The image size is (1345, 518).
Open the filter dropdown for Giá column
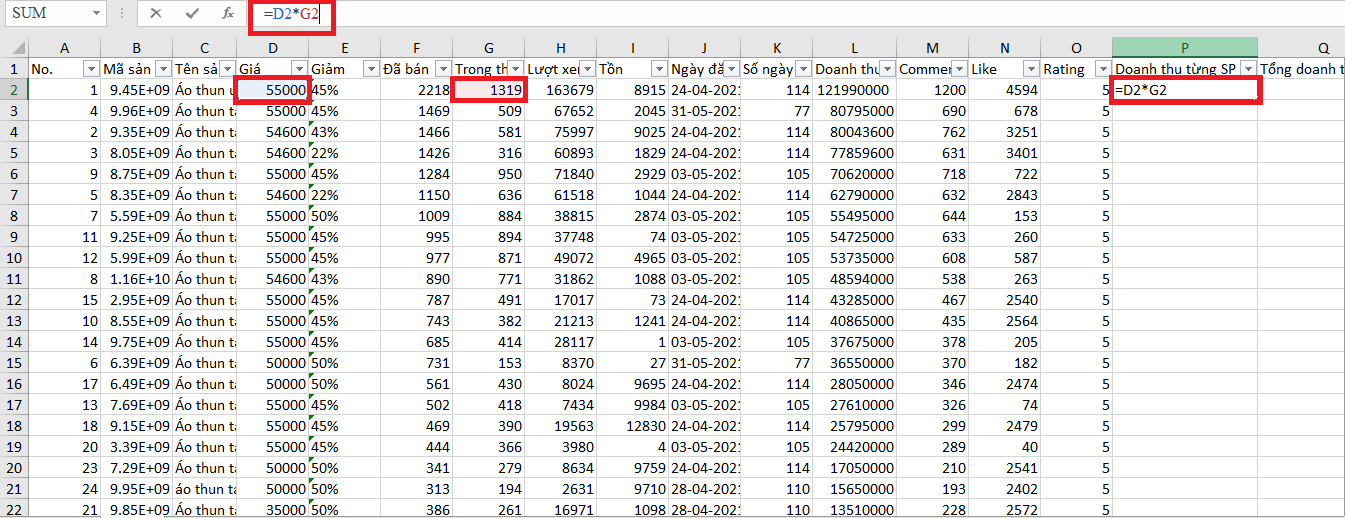point(299,69)
